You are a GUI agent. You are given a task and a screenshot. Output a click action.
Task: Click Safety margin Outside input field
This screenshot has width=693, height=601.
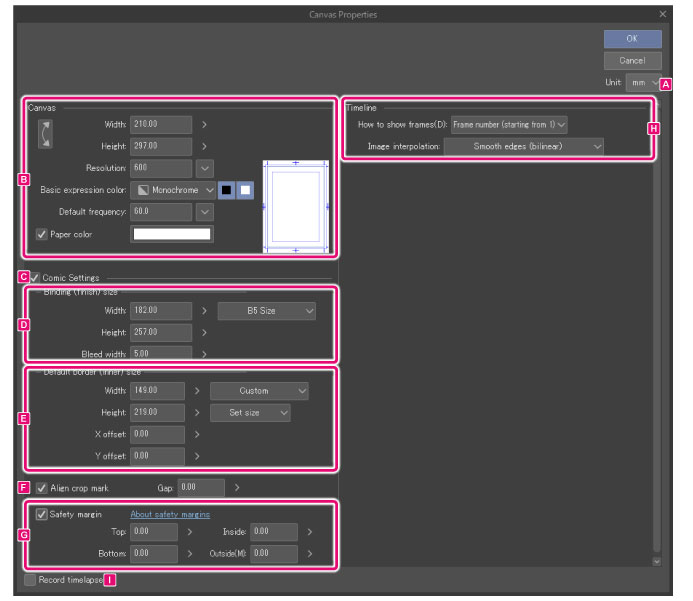(x=274, y=554)
